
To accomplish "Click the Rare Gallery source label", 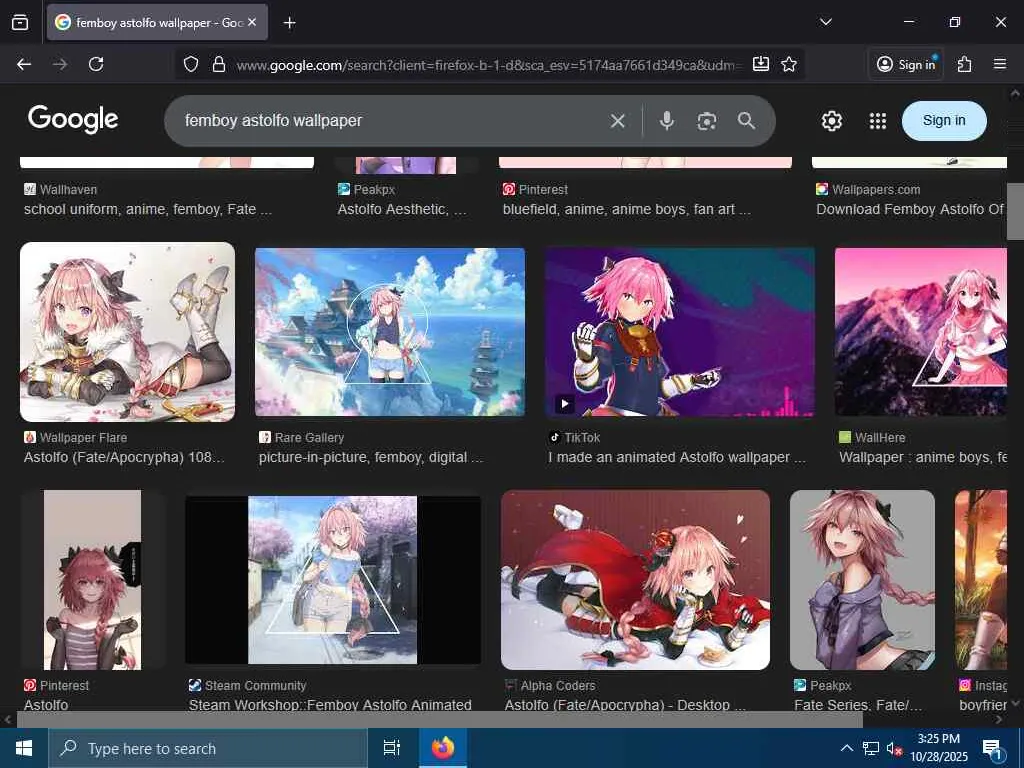I will (309, 438).
